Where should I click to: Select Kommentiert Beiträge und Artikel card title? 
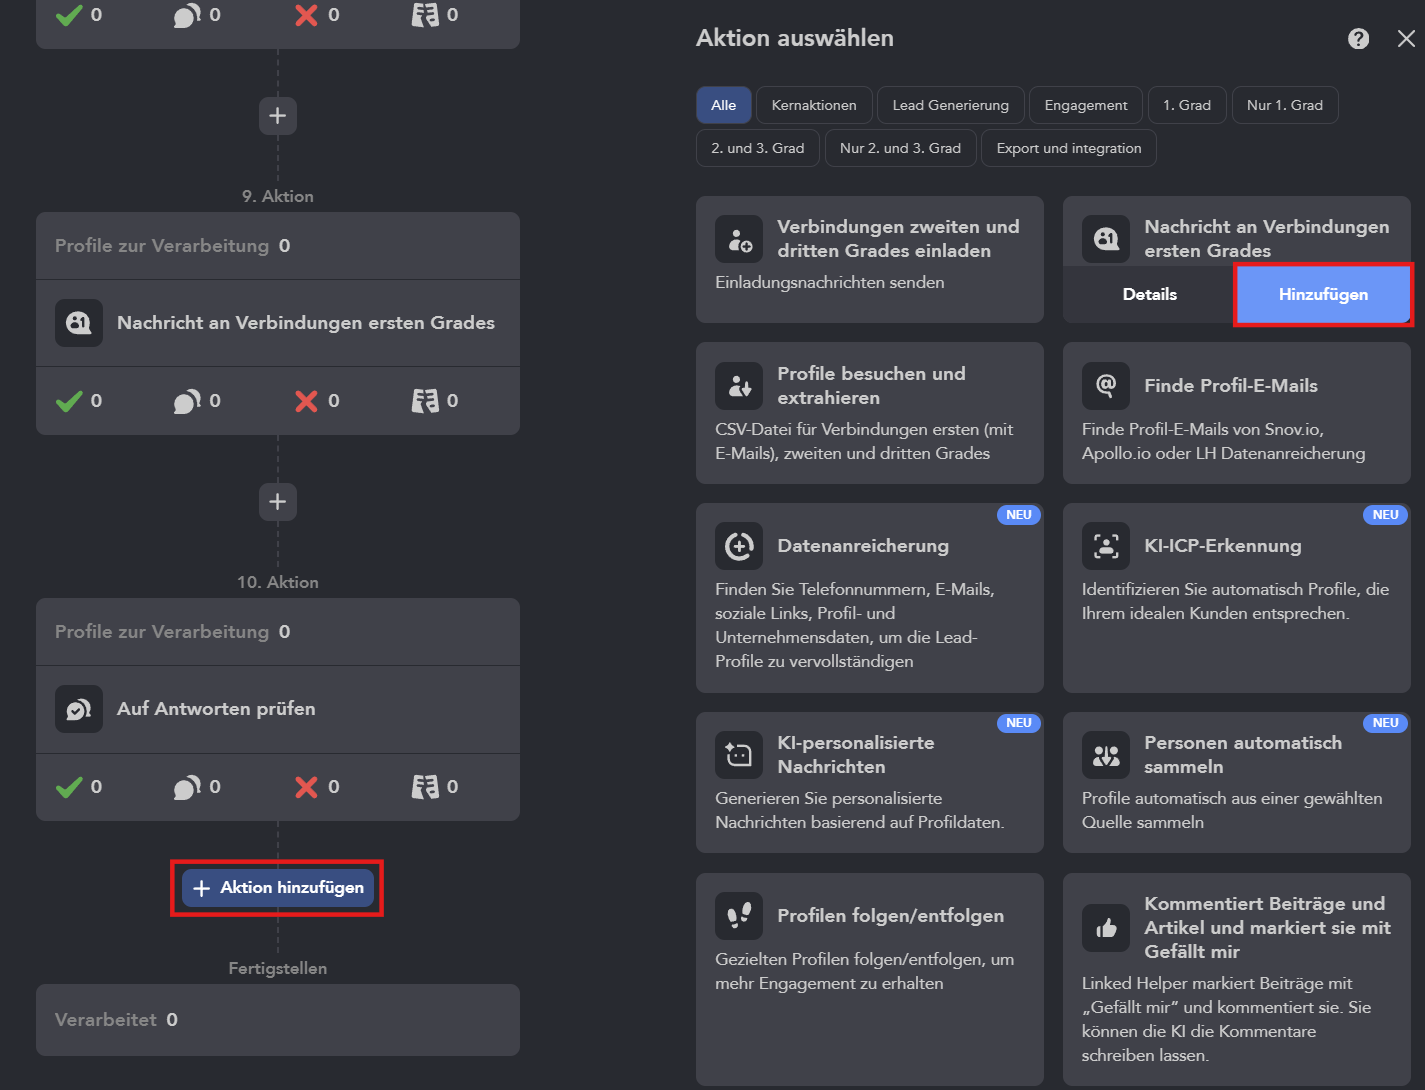pyautogui.click(x=1268, y=928)
